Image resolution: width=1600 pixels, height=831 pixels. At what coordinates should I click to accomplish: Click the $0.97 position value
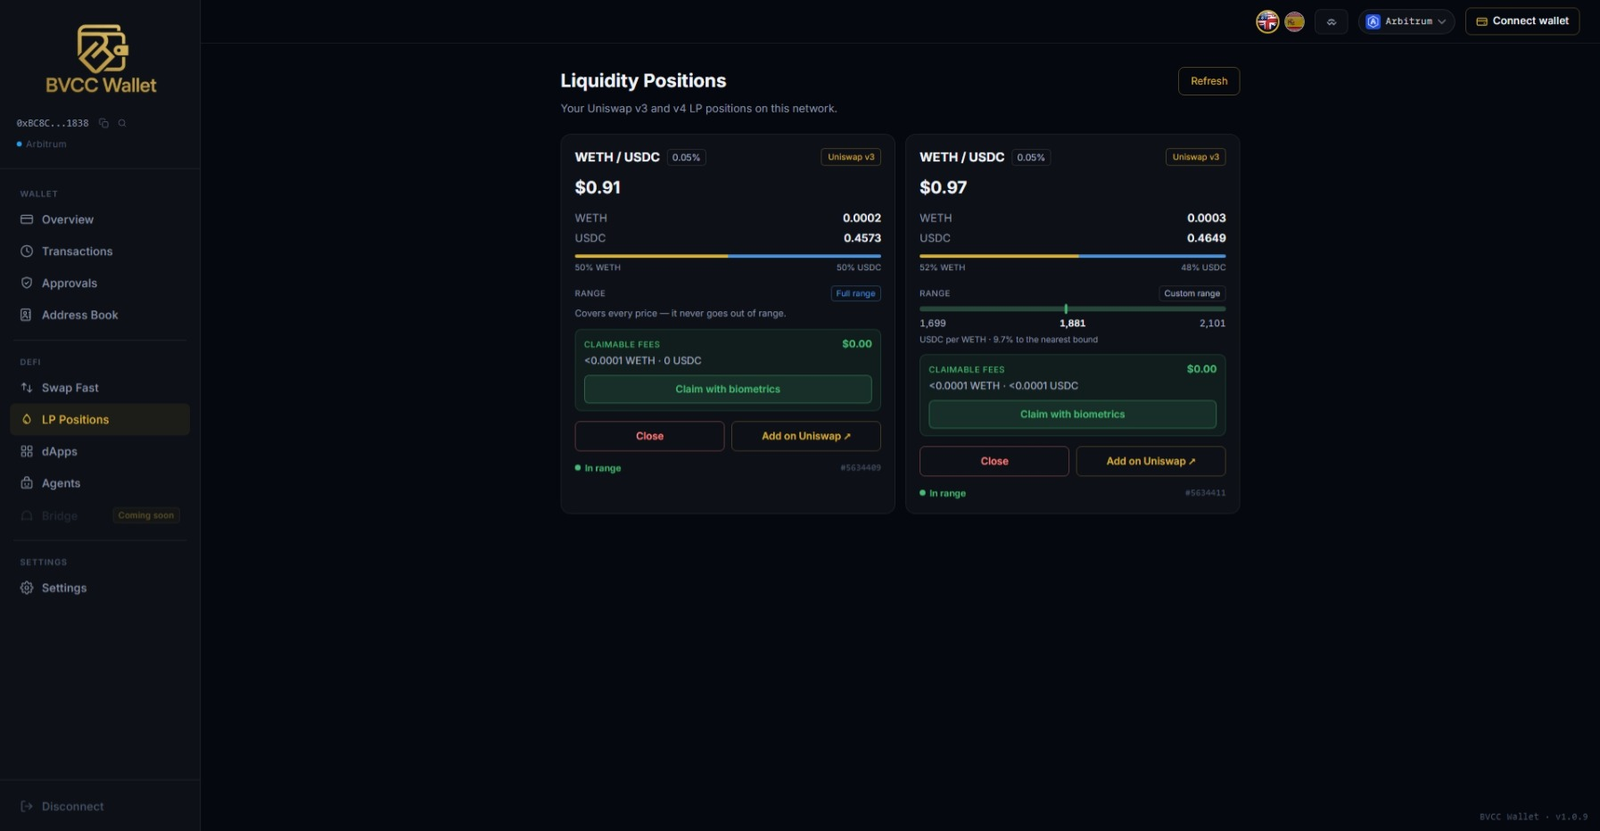(x=943, y=187)
